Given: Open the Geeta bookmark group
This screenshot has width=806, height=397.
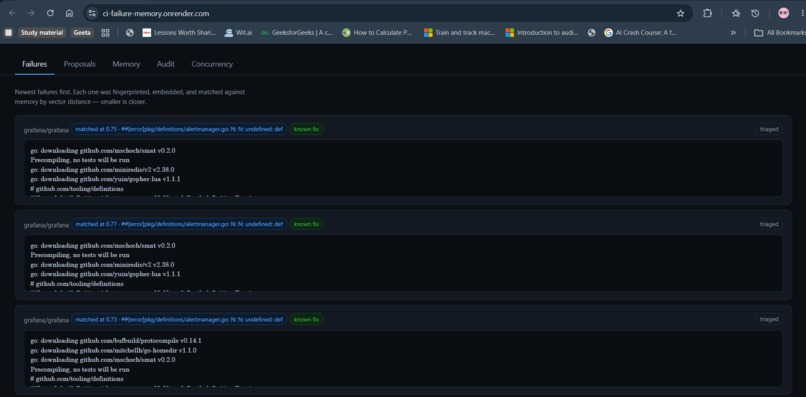Looking at the screenshot, I should [x=82, y=32].
